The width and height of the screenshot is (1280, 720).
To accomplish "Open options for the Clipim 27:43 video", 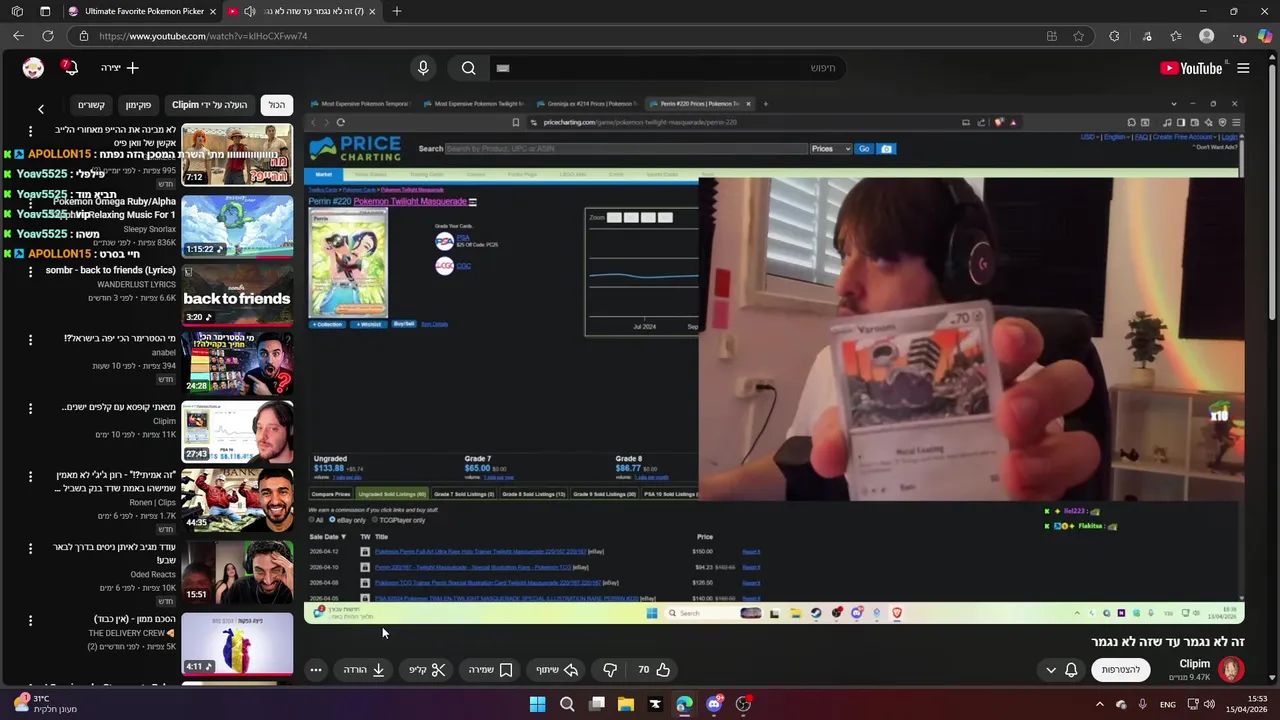I will tap(30, 408).
